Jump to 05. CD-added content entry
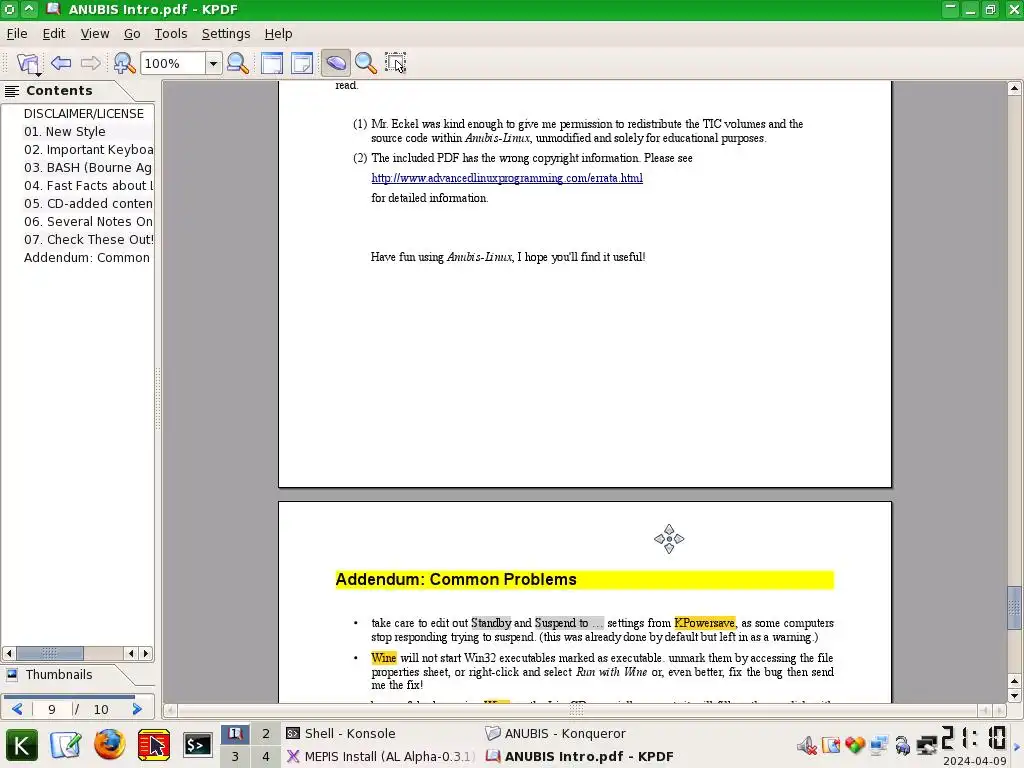The image size is (1024, 768). (x=88, y=203)
